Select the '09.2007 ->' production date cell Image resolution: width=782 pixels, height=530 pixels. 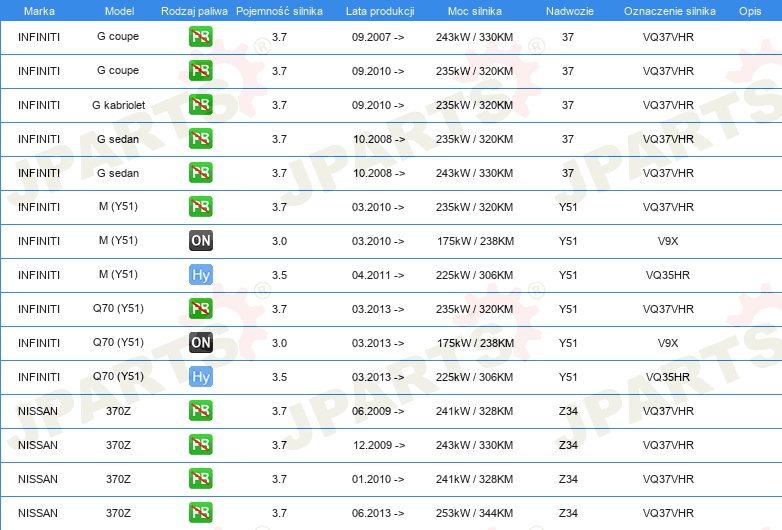coord(378,37)
